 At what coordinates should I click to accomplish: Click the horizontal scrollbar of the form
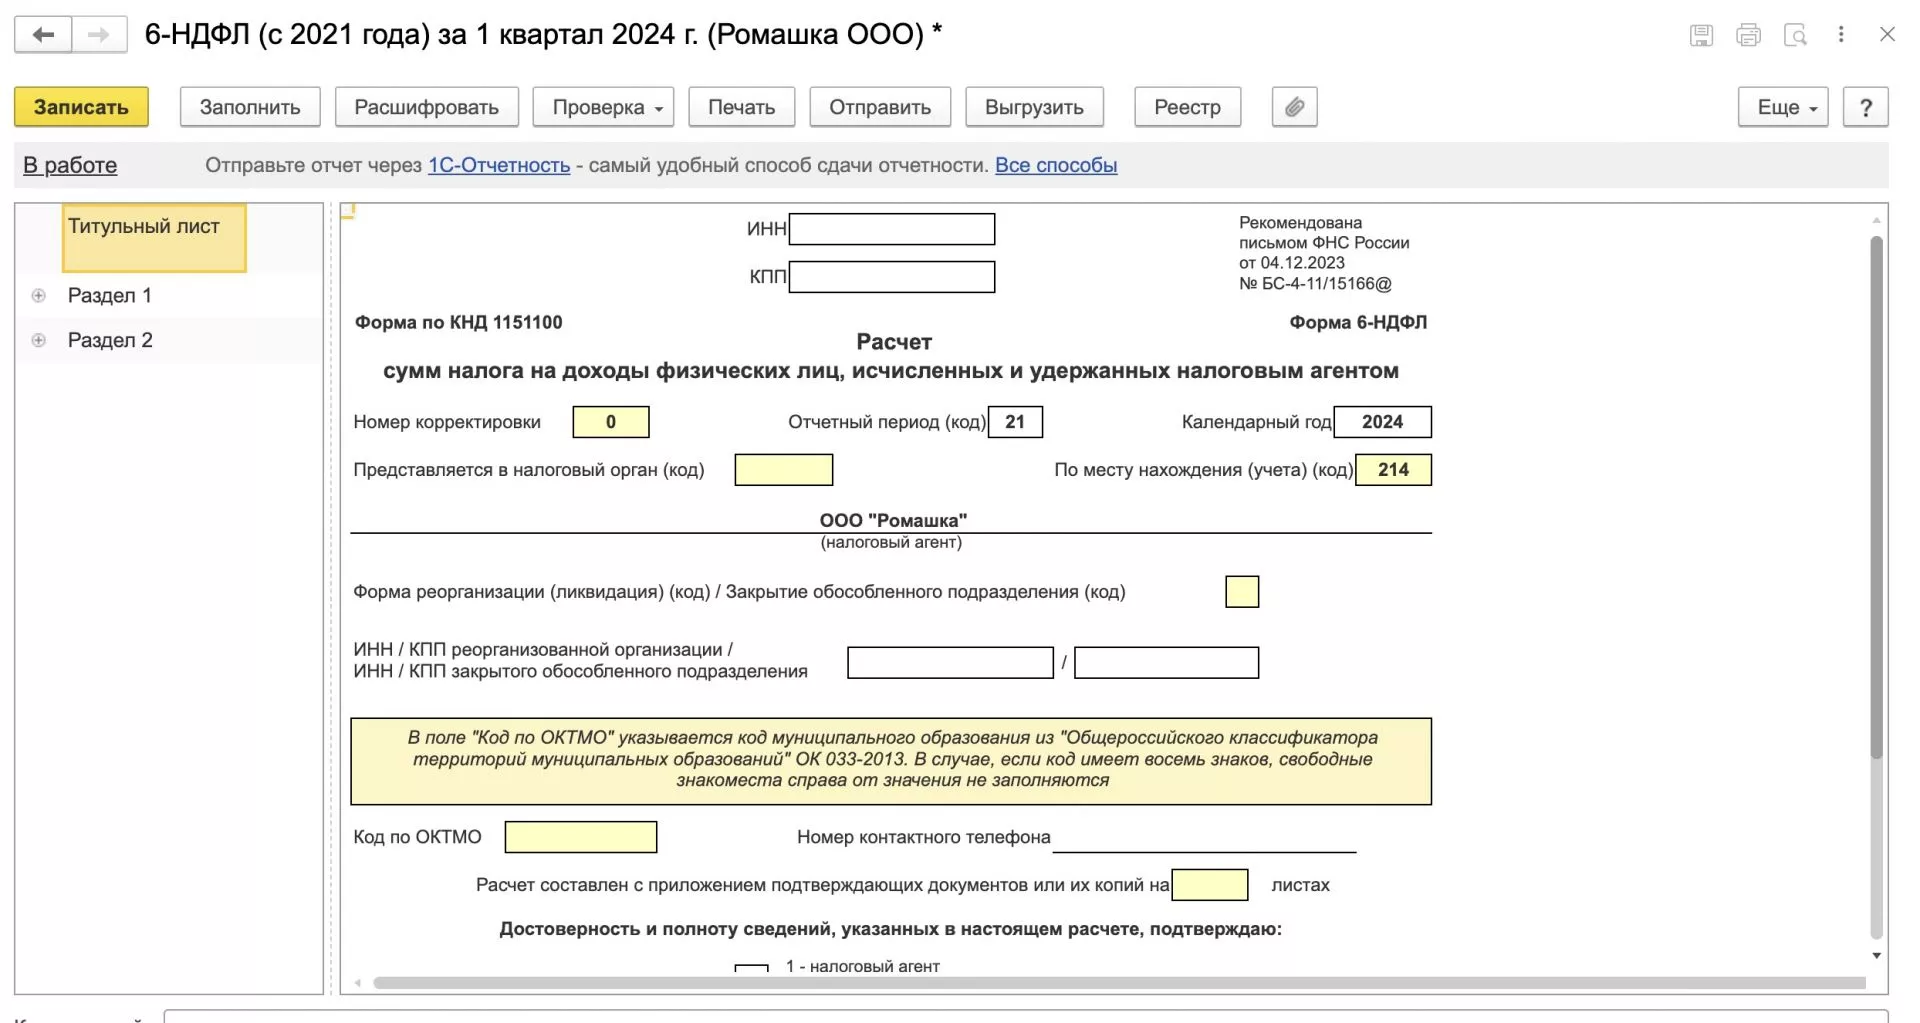(x=1119, y=983)
